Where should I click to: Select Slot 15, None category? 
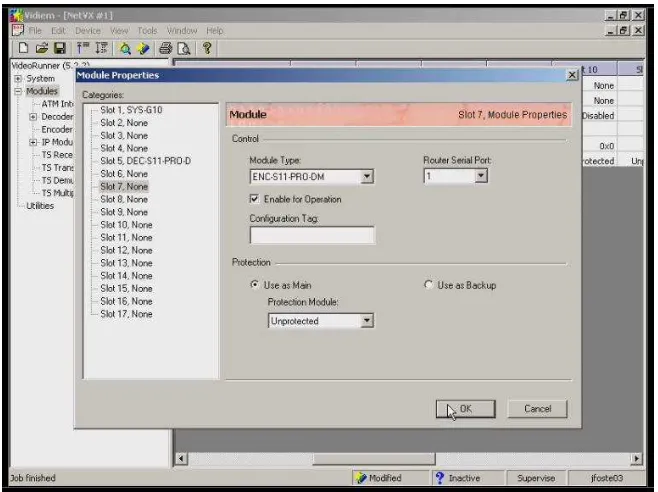tap(126, 288)
